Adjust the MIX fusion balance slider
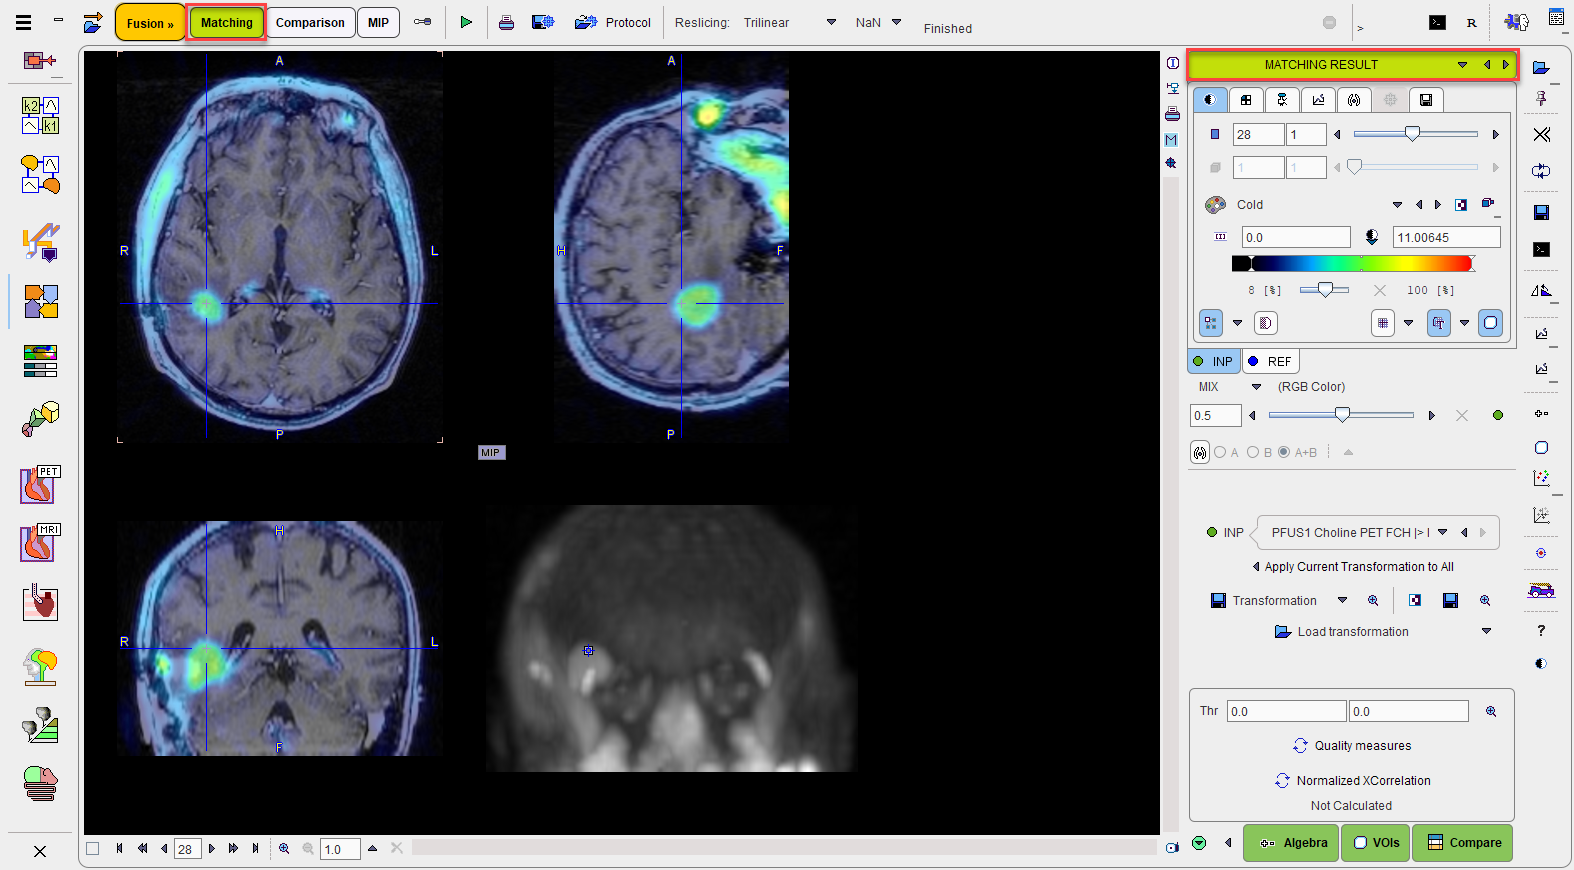Screen dimensions: 1574x870 pos(1342,415)
